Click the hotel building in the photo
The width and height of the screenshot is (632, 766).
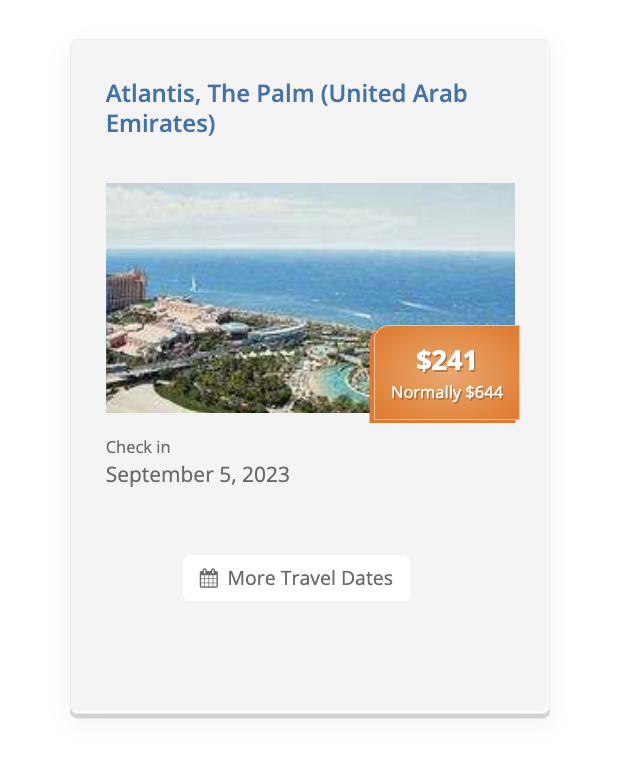126,290
